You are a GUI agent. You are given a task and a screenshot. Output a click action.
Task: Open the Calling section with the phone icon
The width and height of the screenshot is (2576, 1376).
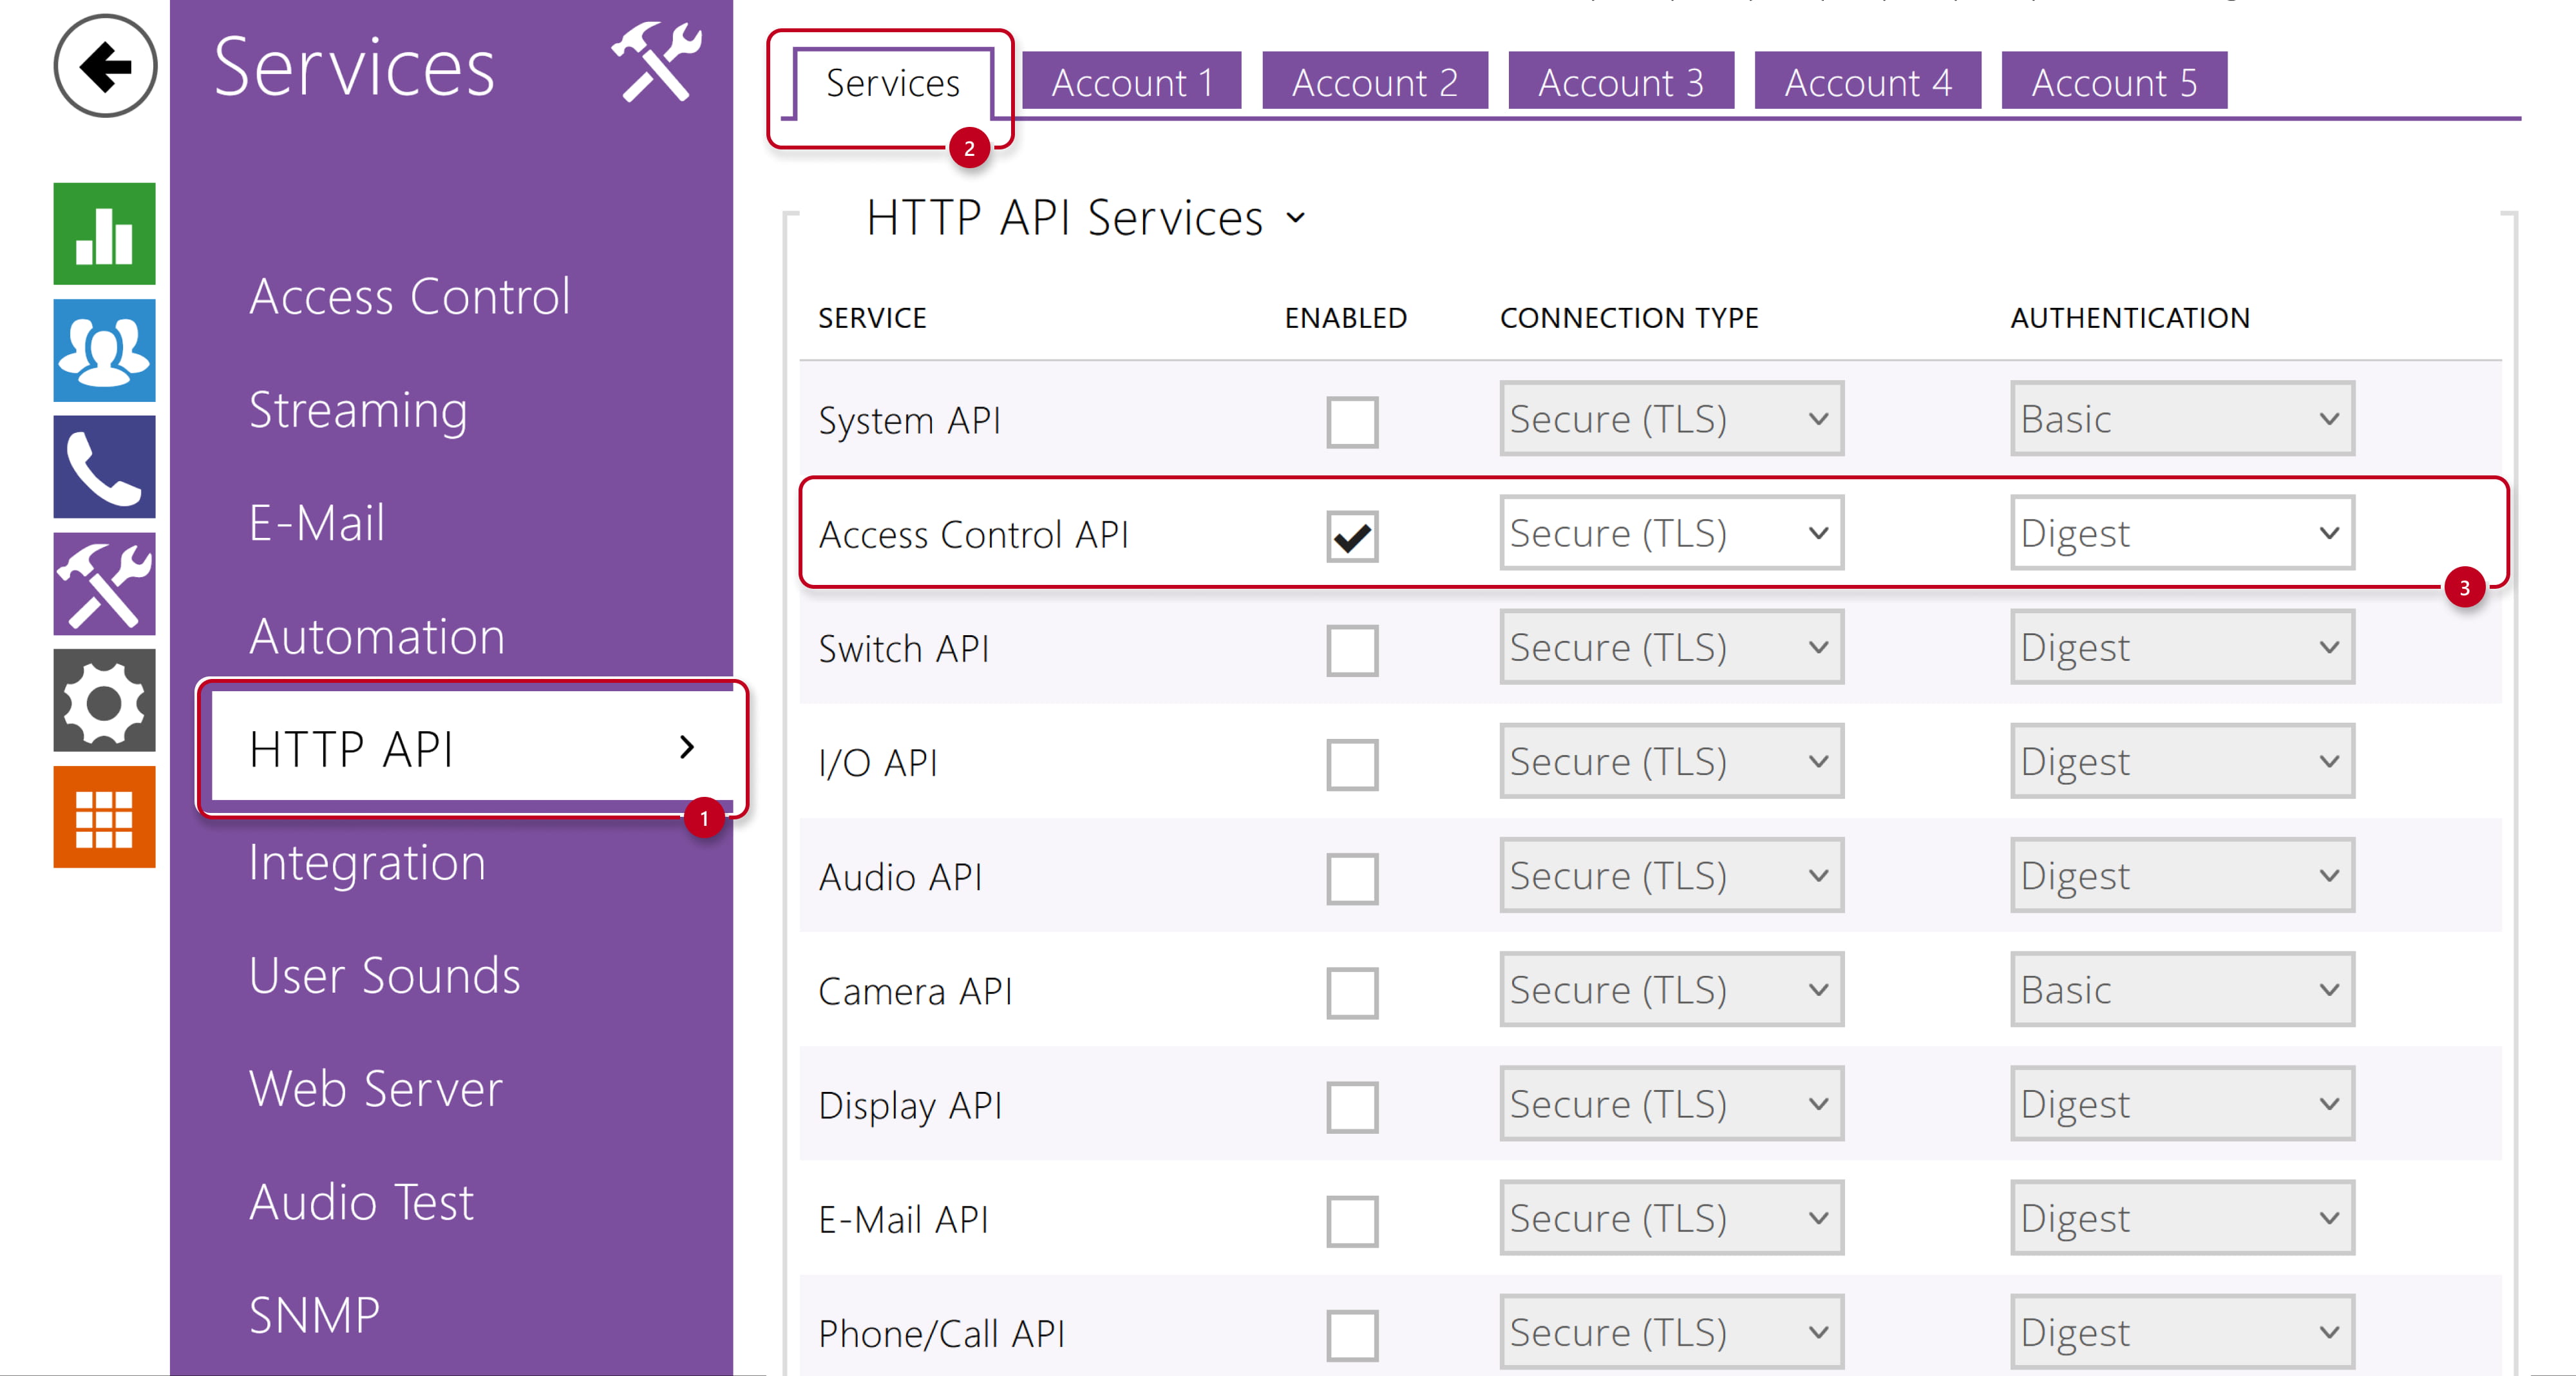click(105, 467)
